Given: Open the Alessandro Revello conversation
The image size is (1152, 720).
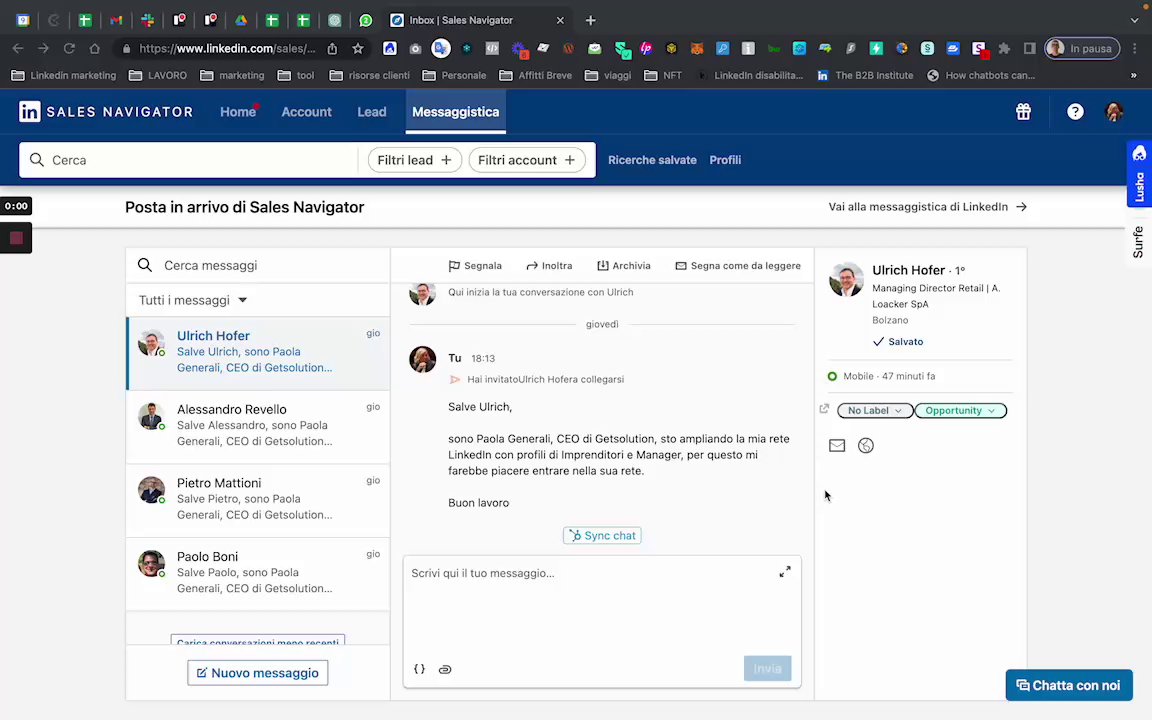Looking at the screenshot, I should 258,426.
